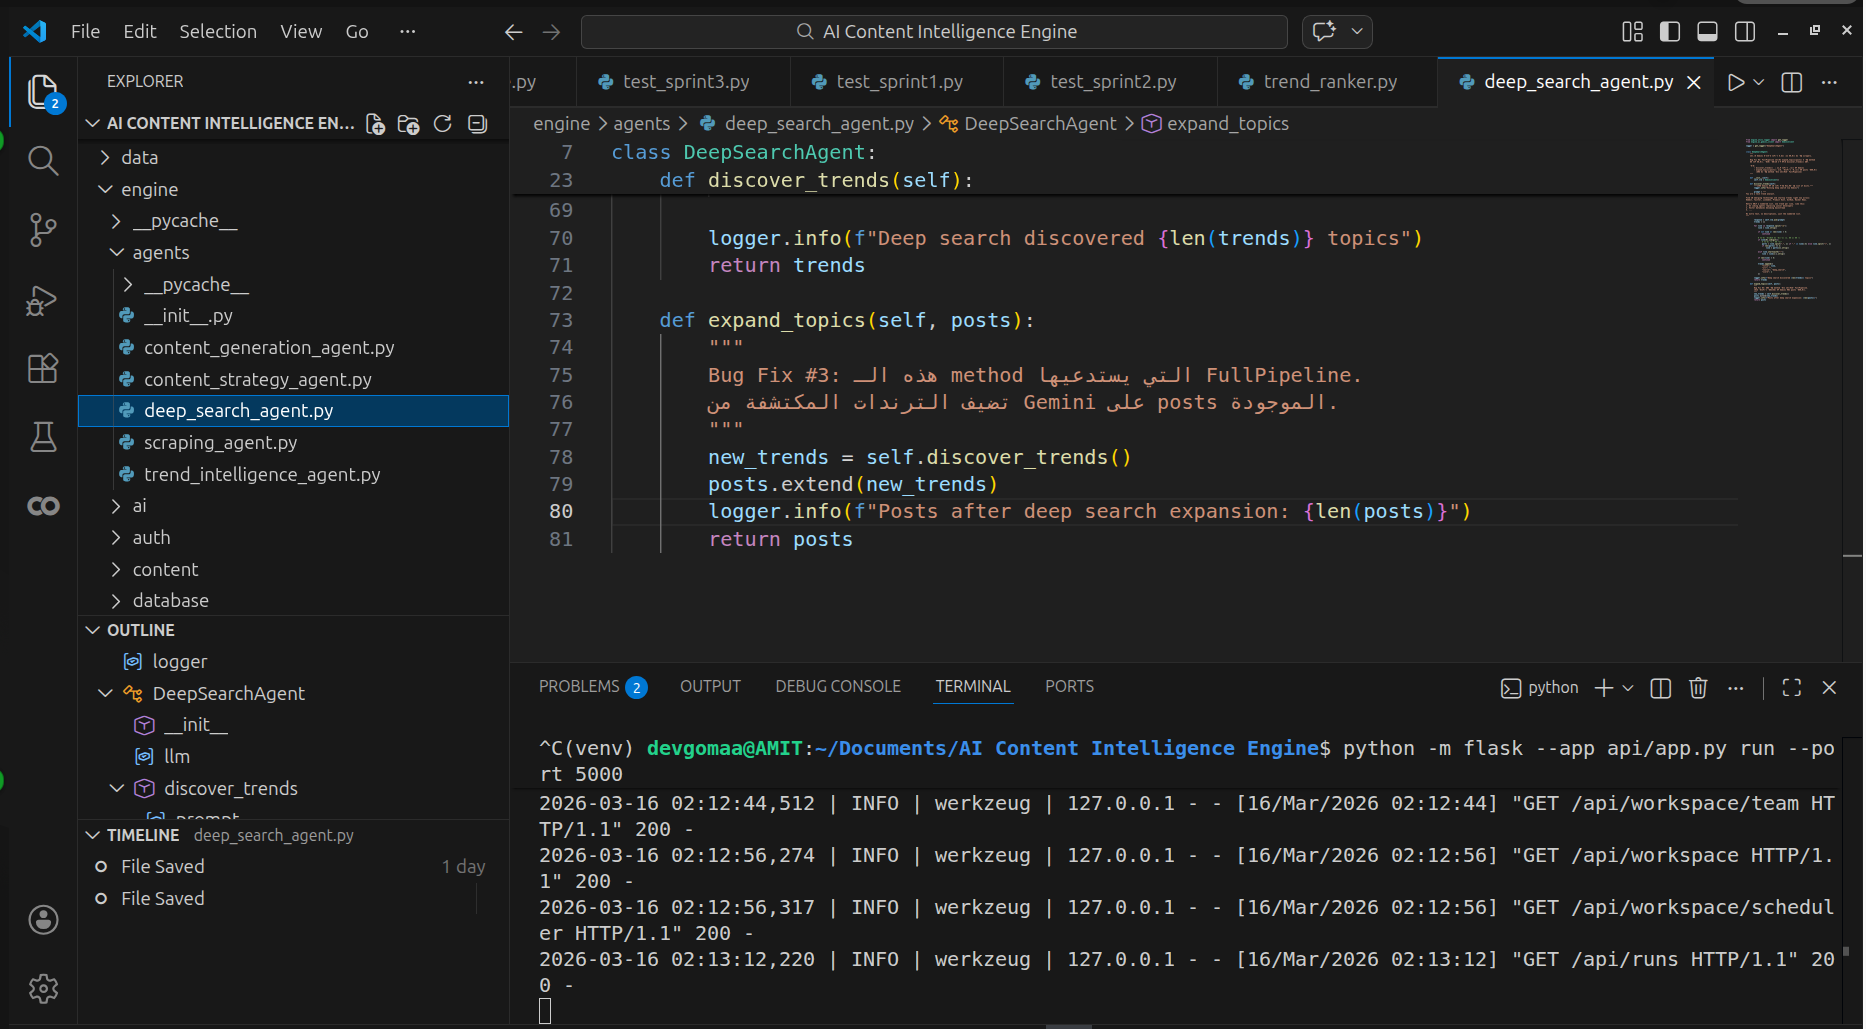Run the Python file with play button
Viewport: 1866px width, 1029px height.
click(x=1736, y=82)
